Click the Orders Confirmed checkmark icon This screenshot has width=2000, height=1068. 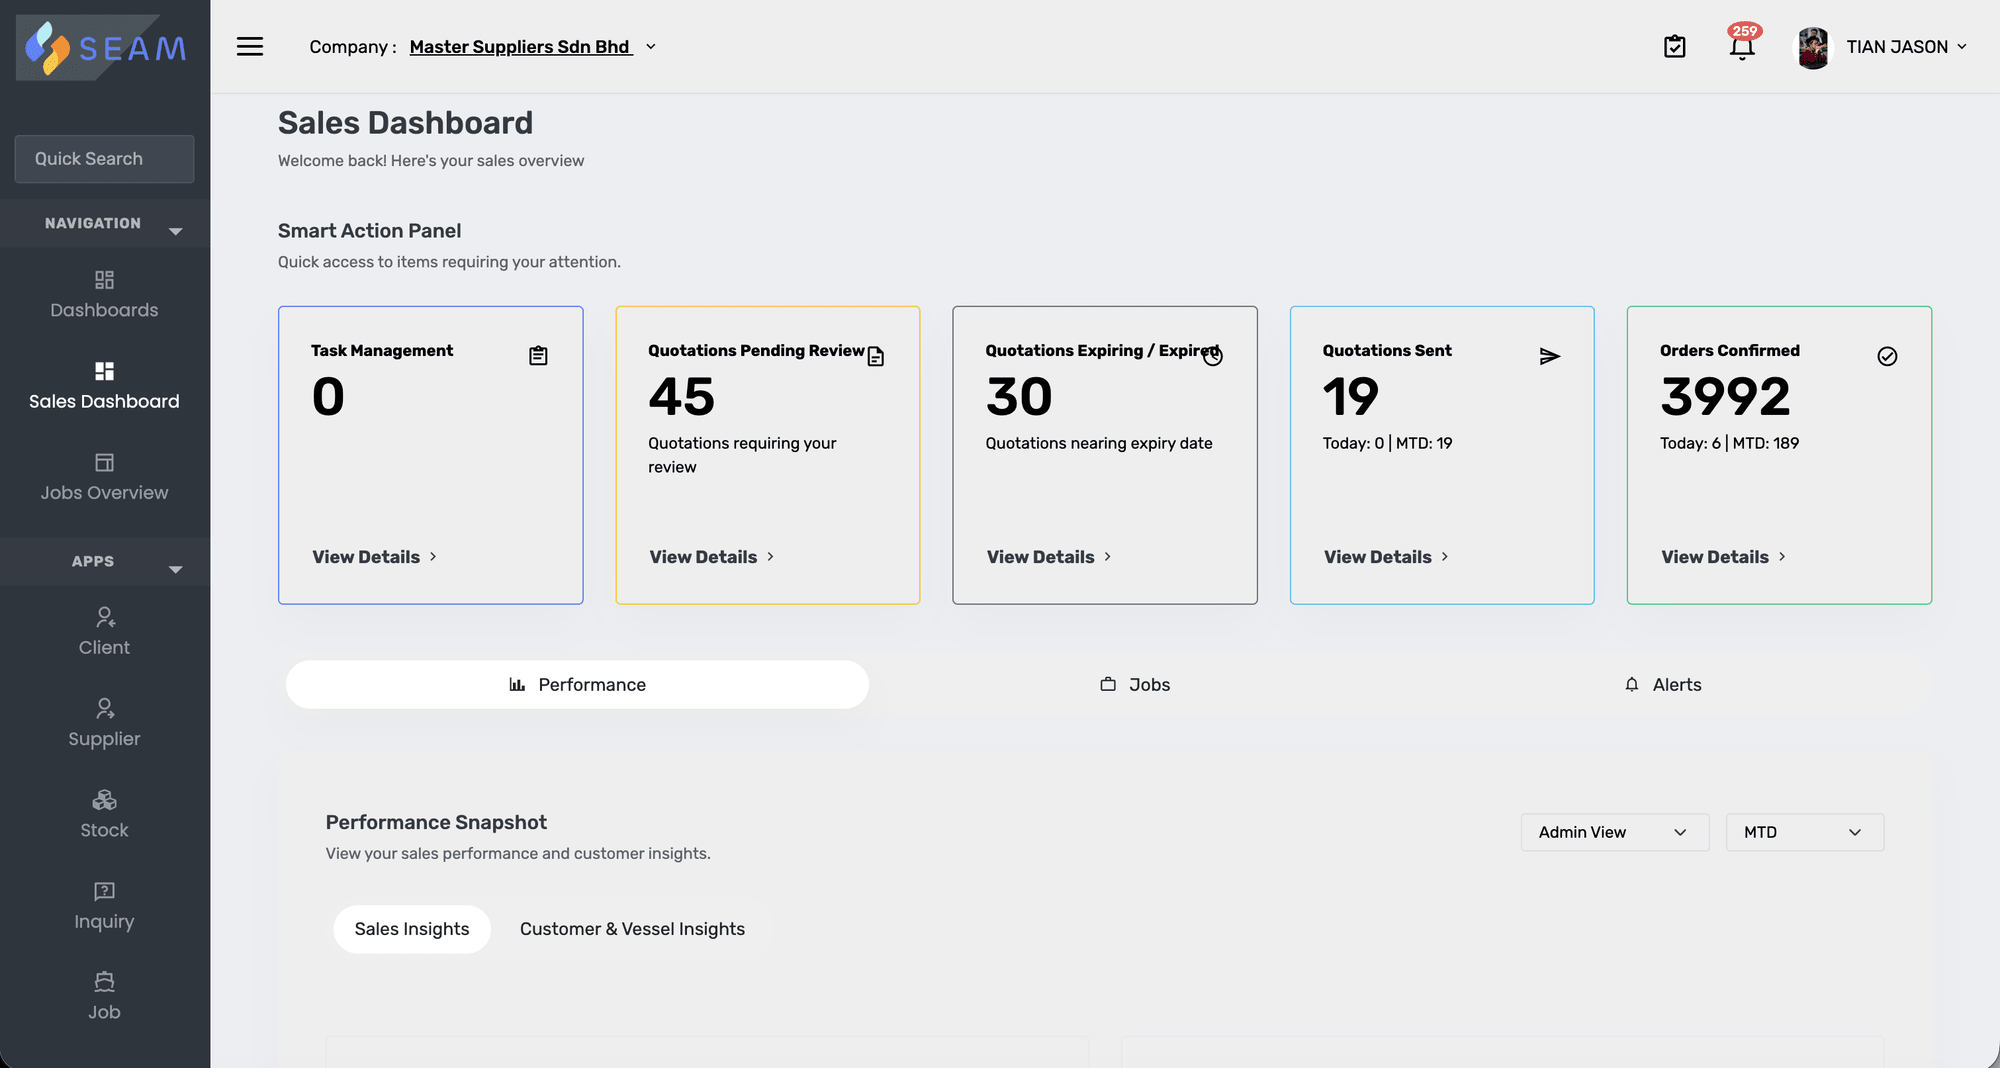coord(1887,356)
